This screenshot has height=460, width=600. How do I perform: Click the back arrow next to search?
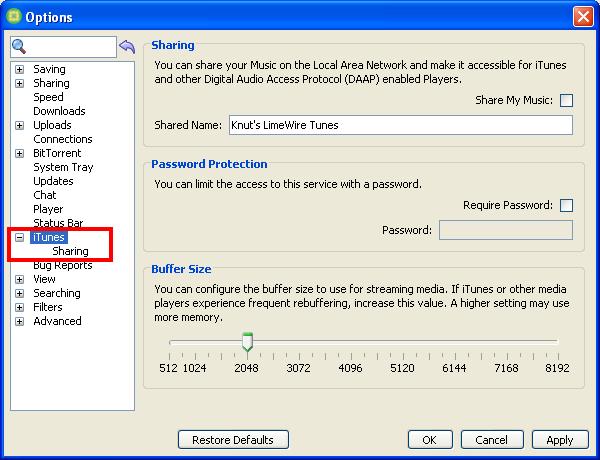click(x=127, y=47)
